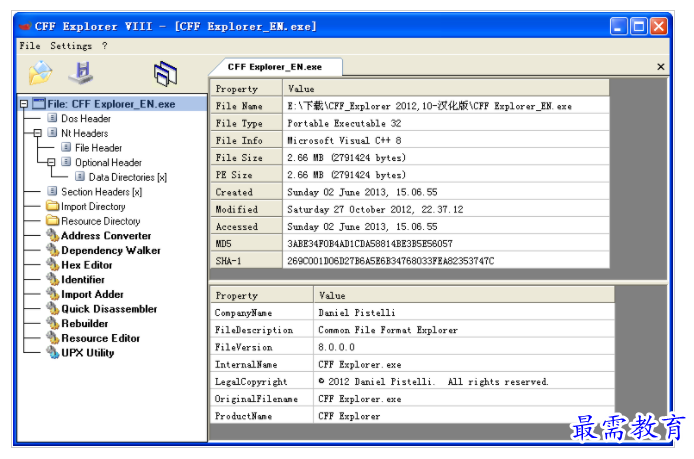This screenshot has width=694, height=459.
Task: Select the FileVersion value 8.0.0.0
Action: pos(336,347)
